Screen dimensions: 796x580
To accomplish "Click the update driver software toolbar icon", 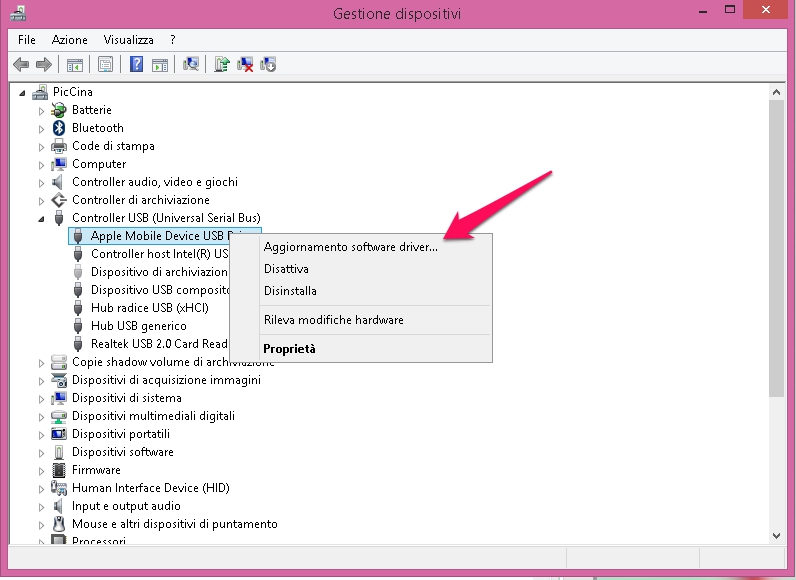I will (x=222, y=65).
